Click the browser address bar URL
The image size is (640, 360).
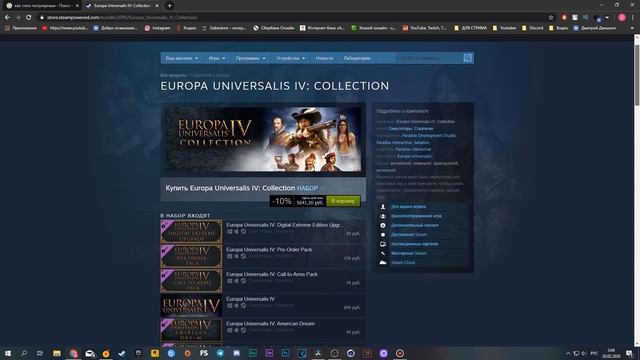click(122, 18)
